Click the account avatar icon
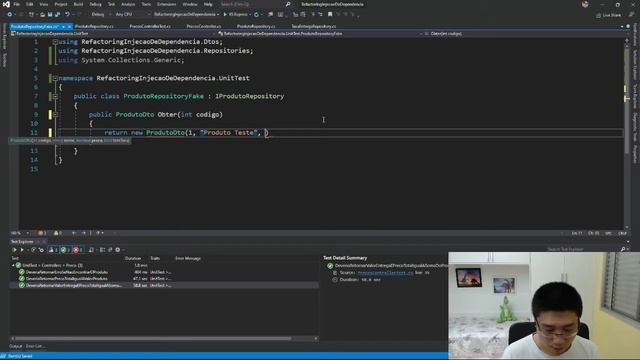The width and height of the screenshot is (640, 360). pos(585,4)
